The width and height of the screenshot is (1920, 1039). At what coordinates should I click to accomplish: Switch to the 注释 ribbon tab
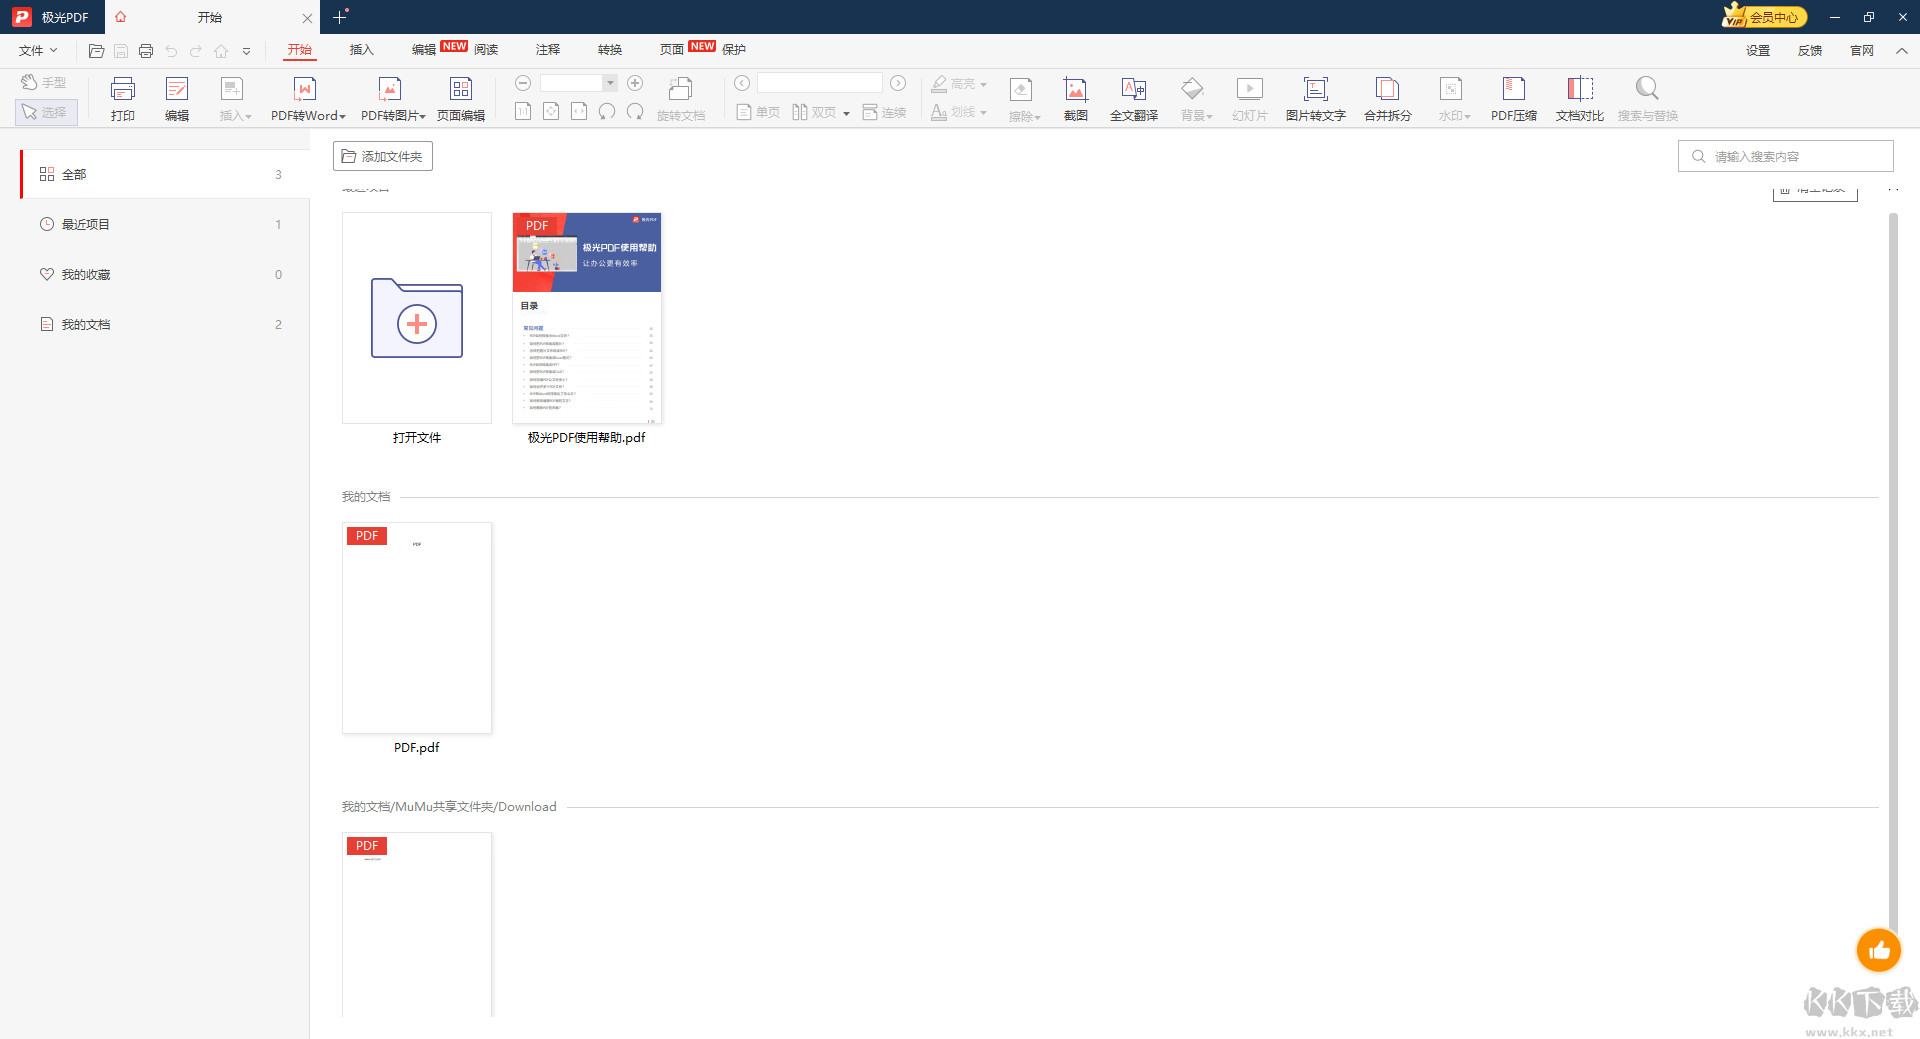(x=548, y=50)
